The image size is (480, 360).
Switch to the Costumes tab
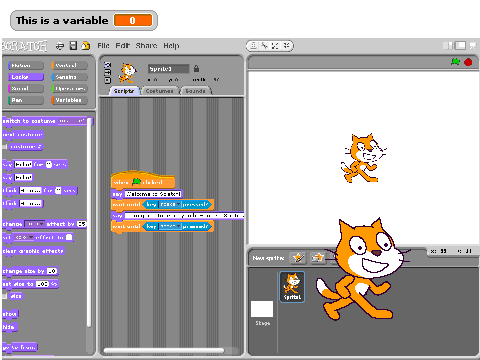[x=160, y=91]
